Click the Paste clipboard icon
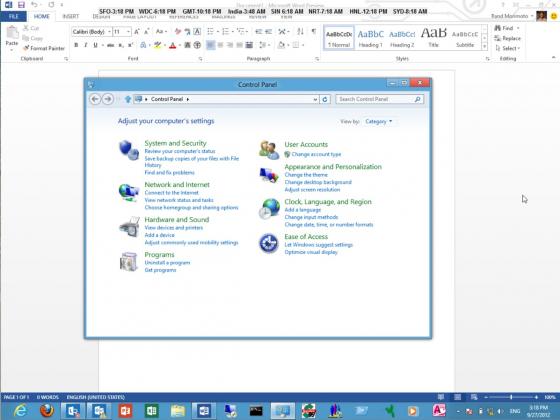 pos(12,33)
